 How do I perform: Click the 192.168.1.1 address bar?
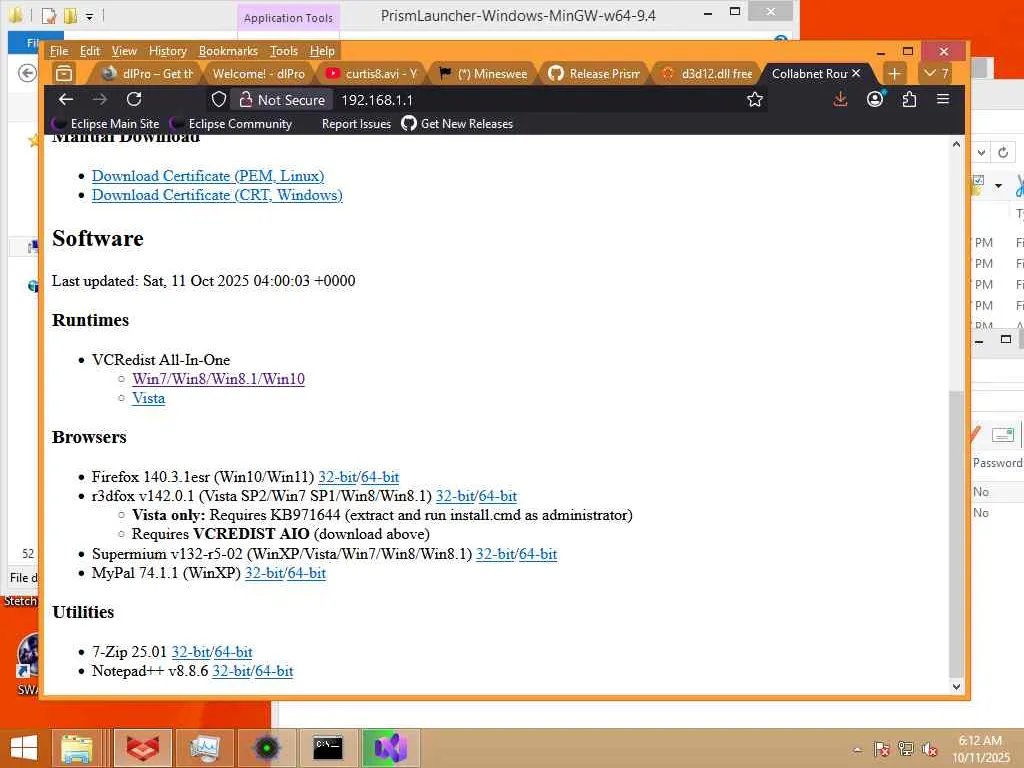click(x=536, y=100)
